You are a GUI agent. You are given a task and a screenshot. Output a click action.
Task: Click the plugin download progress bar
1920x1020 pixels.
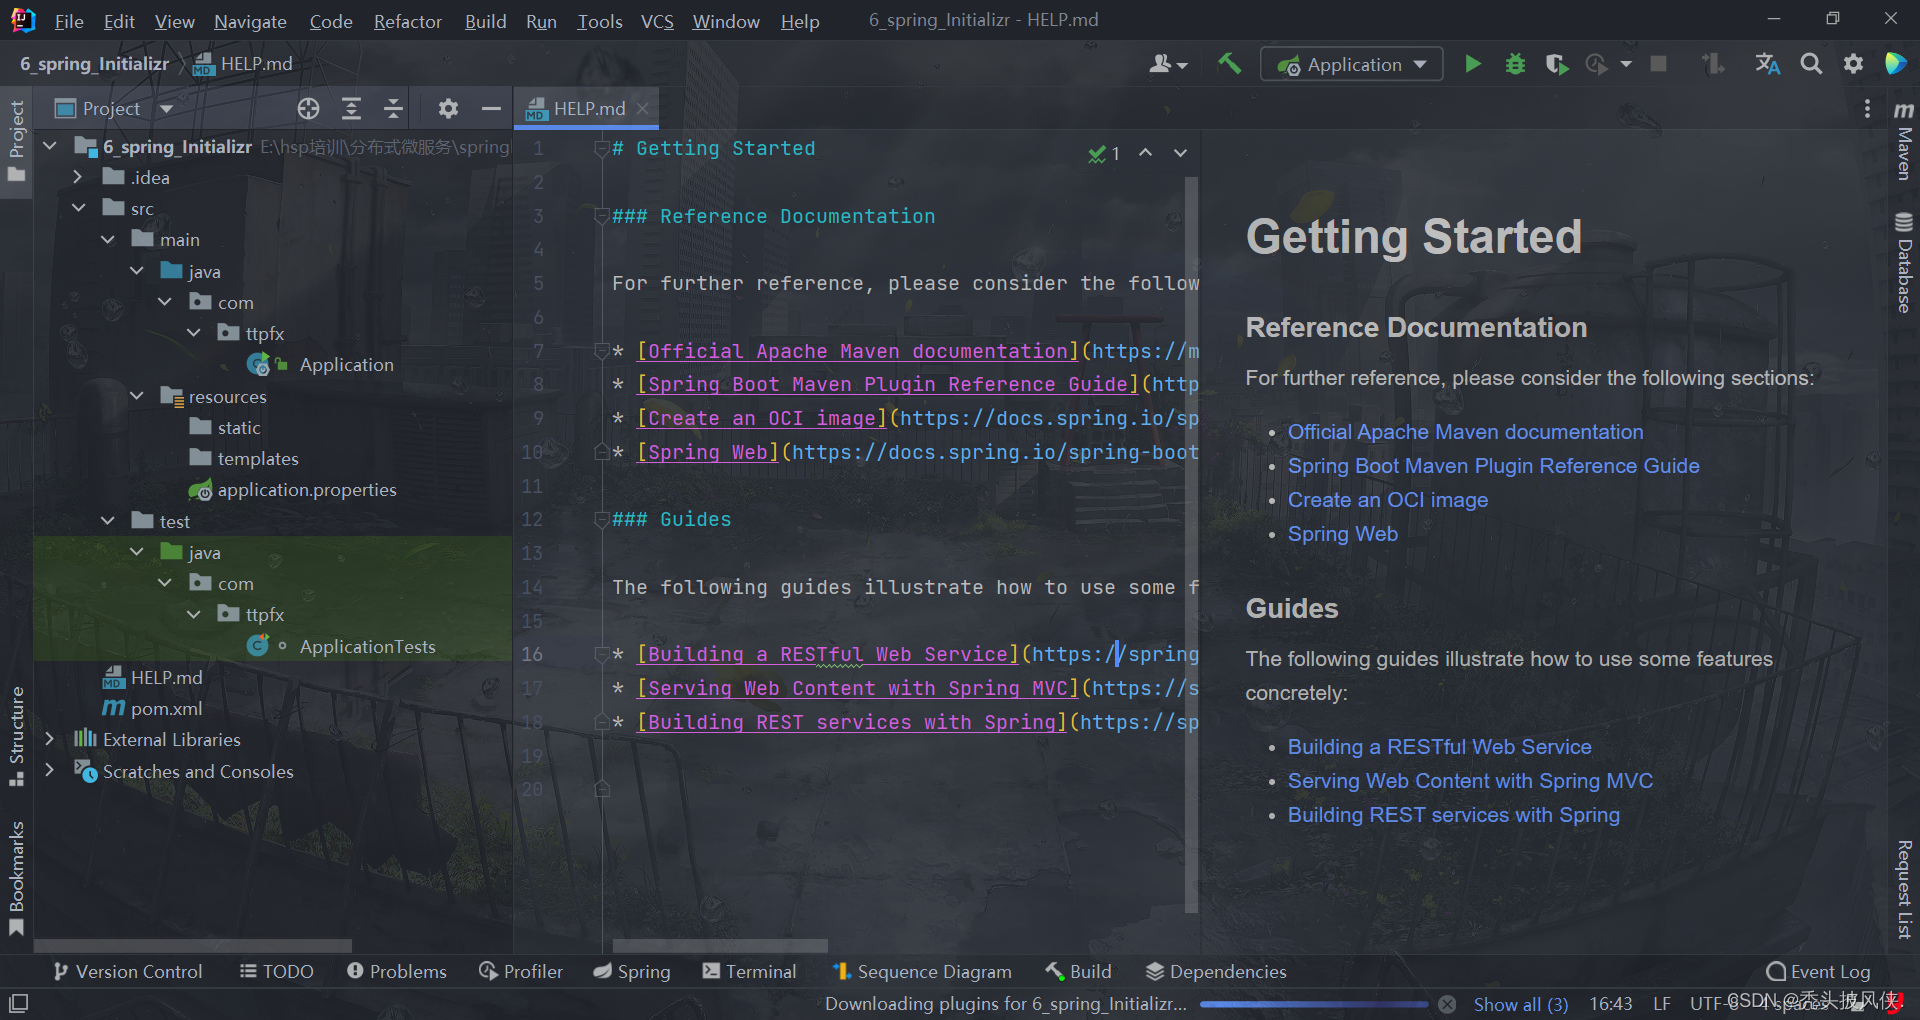pos(1314,1004)
